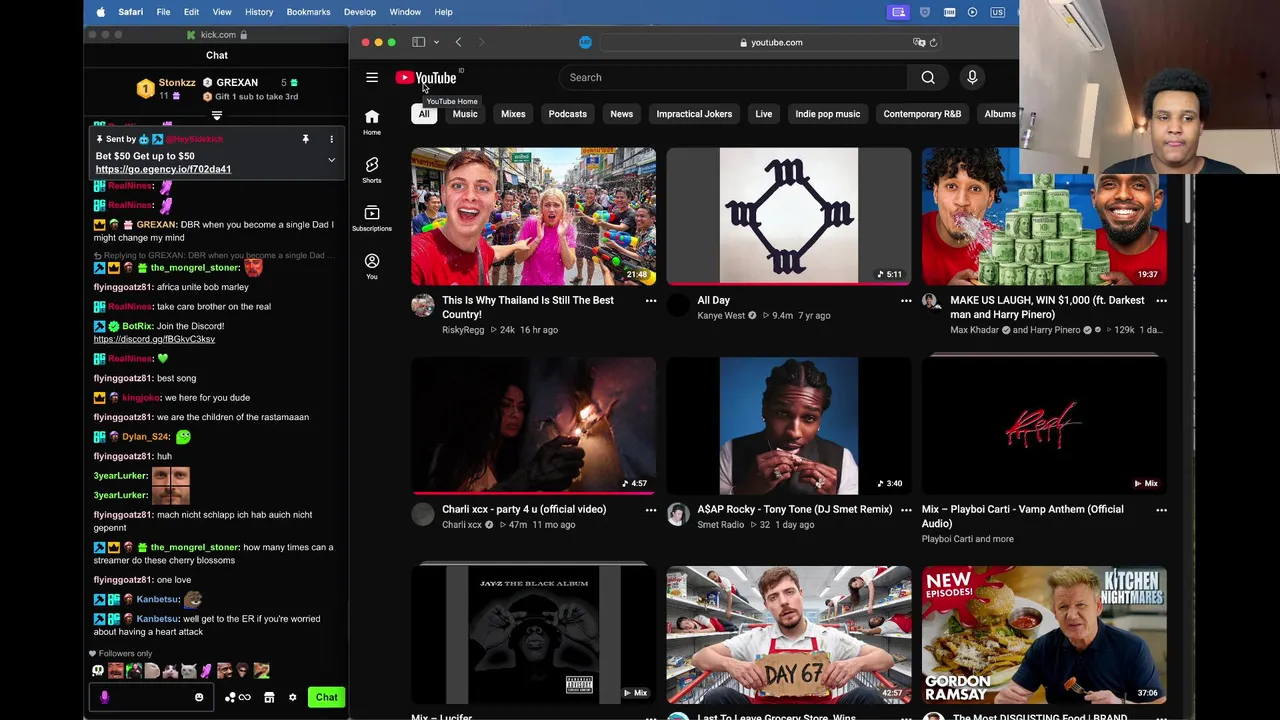Open the Develop menu in menu bar
Viewport: 1280px width, 720px height.
pyautogui.click(x=360, y=12)
